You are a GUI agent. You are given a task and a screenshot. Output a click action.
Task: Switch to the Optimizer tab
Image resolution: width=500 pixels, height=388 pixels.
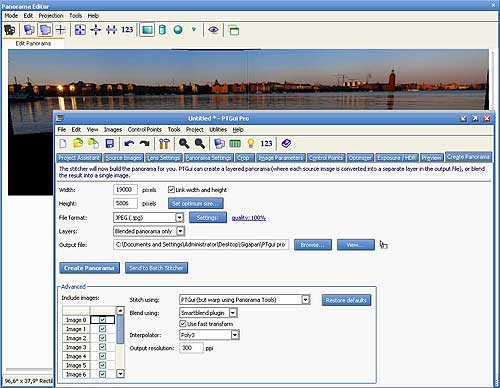pos(360,158)
